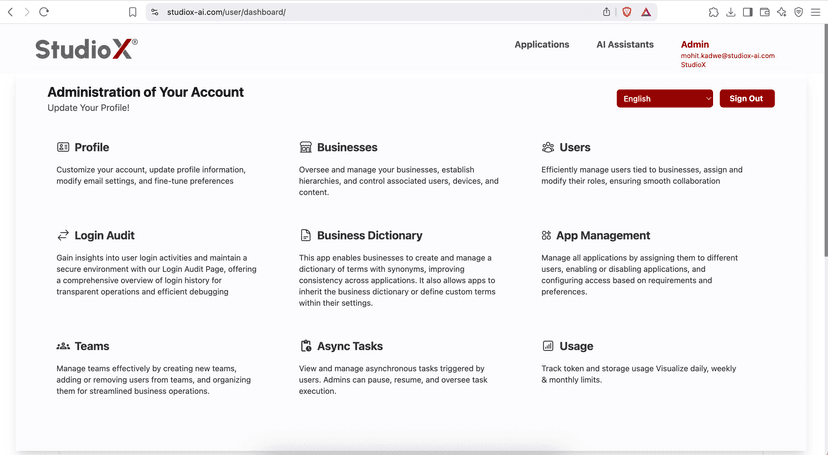The height and width of the screenshot is (455, 828).
Task: Click the StudioX text under Admin
Action: (693, 65)
